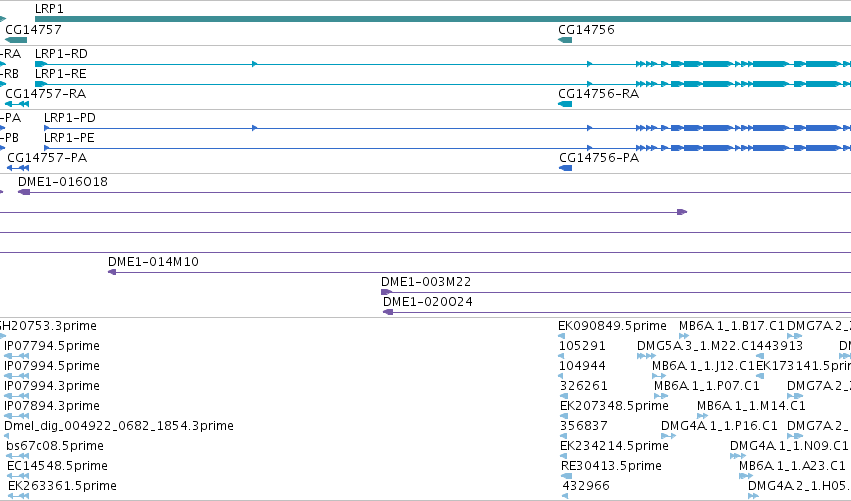Click the CG14757-PA label
851x501 pixels.
pyautogui.click(x=47, y=158)
